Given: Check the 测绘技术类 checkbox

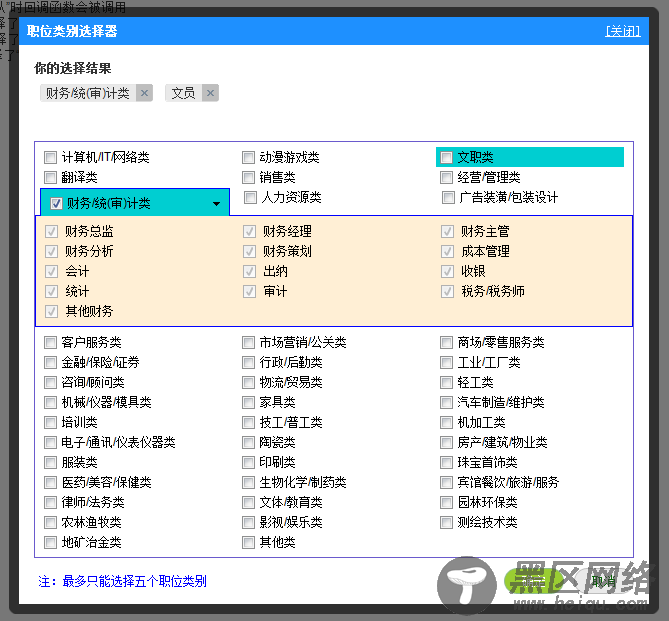Looking at the screenshot, I should tap(446, 522).
